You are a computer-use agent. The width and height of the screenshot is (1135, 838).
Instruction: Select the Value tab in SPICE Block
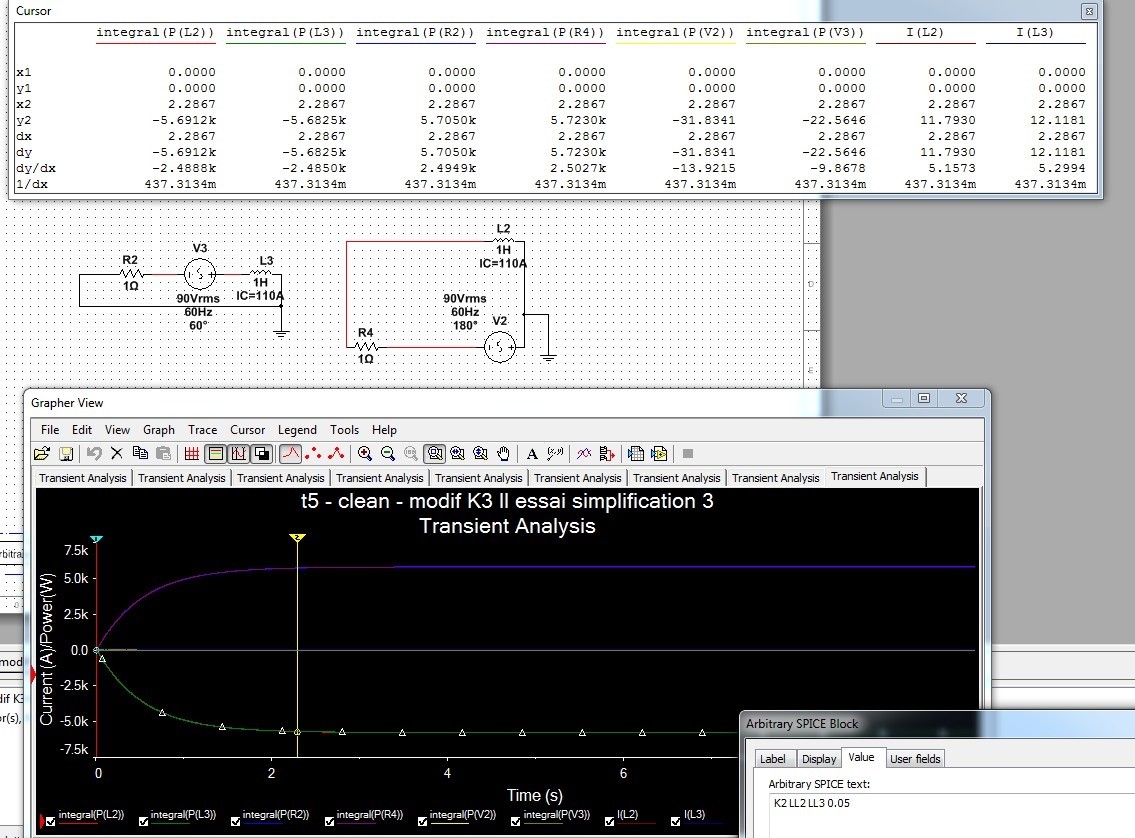[861, 757]
